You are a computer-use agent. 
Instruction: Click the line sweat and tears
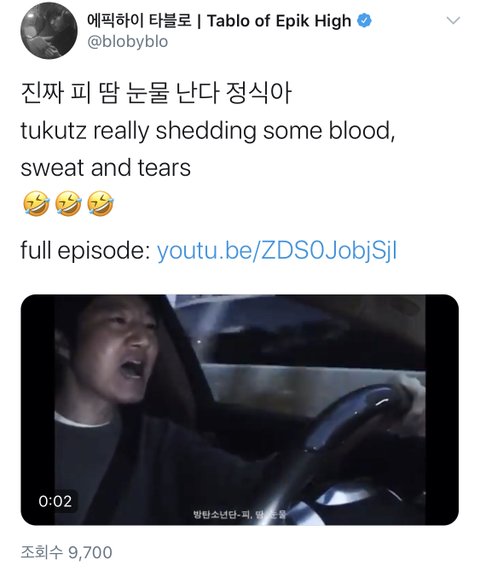106,167
